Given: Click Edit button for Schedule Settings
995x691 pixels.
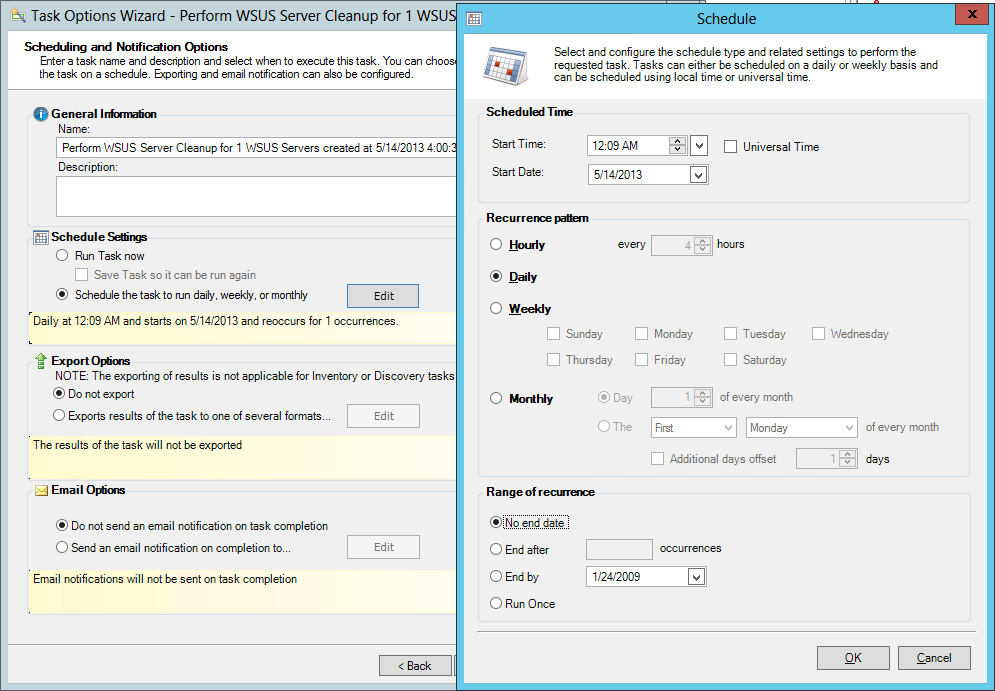Looking at the screenshot, I should click(x=383, y=296).
